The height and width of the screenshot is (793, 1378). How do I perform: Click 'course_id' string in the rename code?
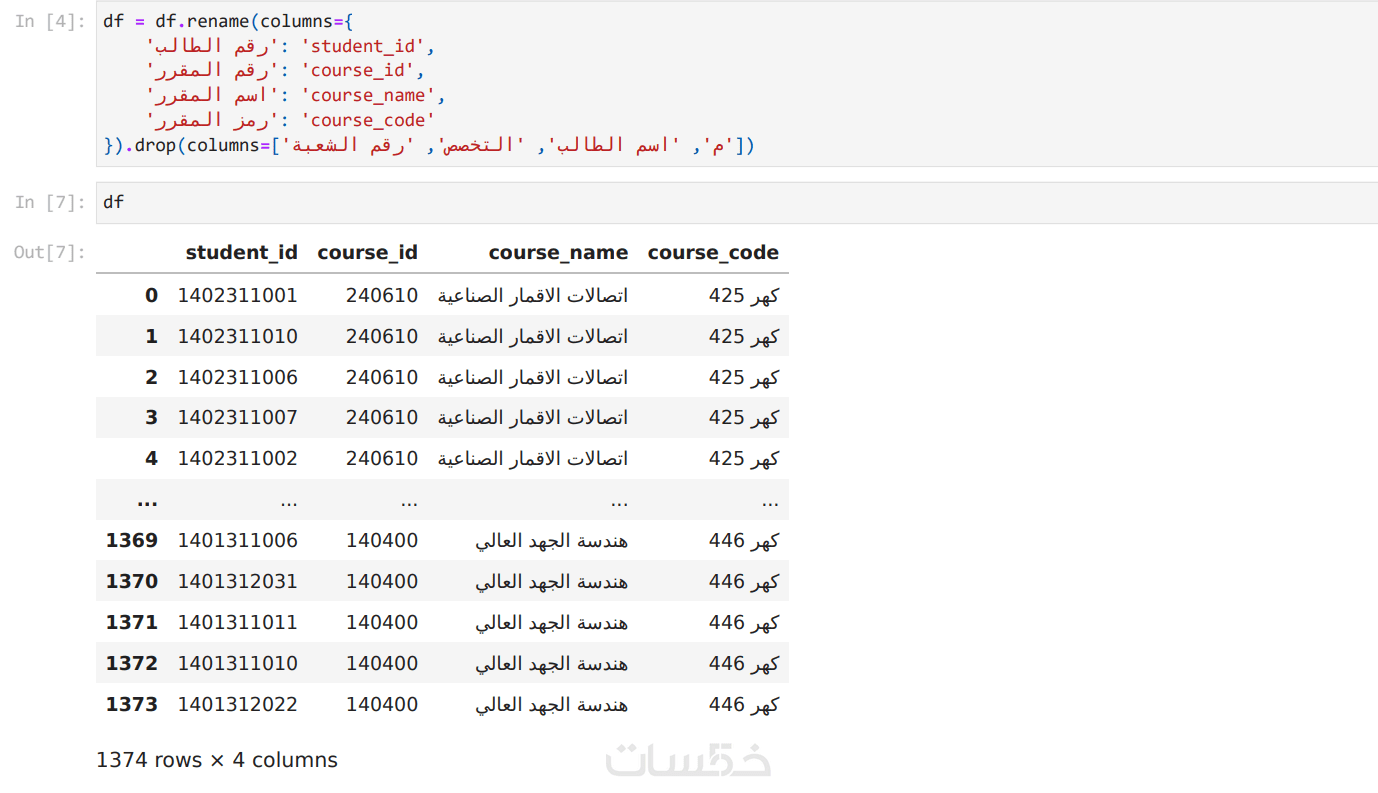coord(358,71)
